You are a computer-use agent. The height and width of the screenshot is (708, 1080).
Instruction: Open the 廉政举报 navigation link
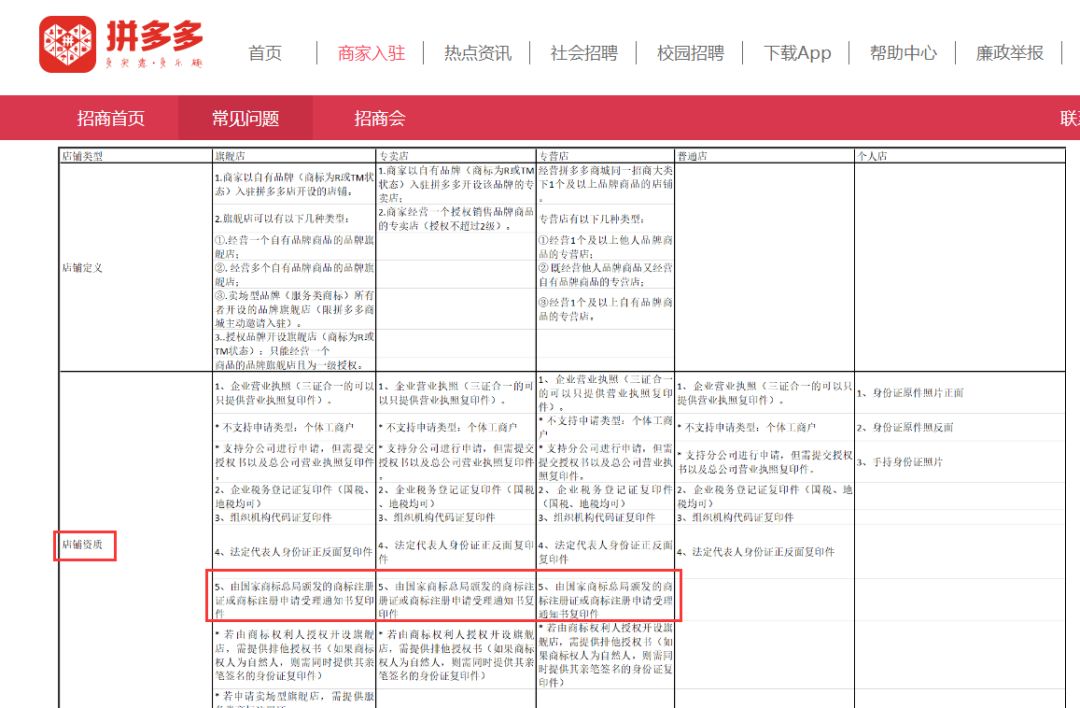coord(1010,53)
